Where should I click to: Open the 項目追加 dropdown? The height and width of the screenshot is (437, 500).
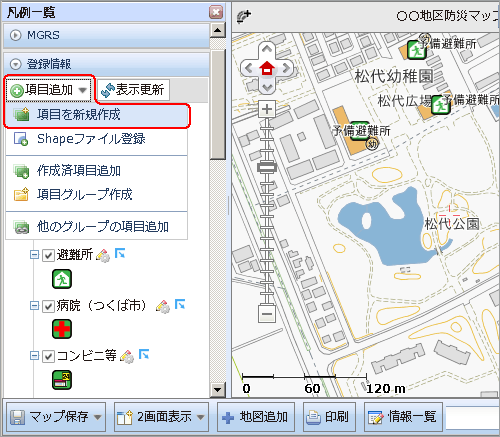click(x=49, y=90)
